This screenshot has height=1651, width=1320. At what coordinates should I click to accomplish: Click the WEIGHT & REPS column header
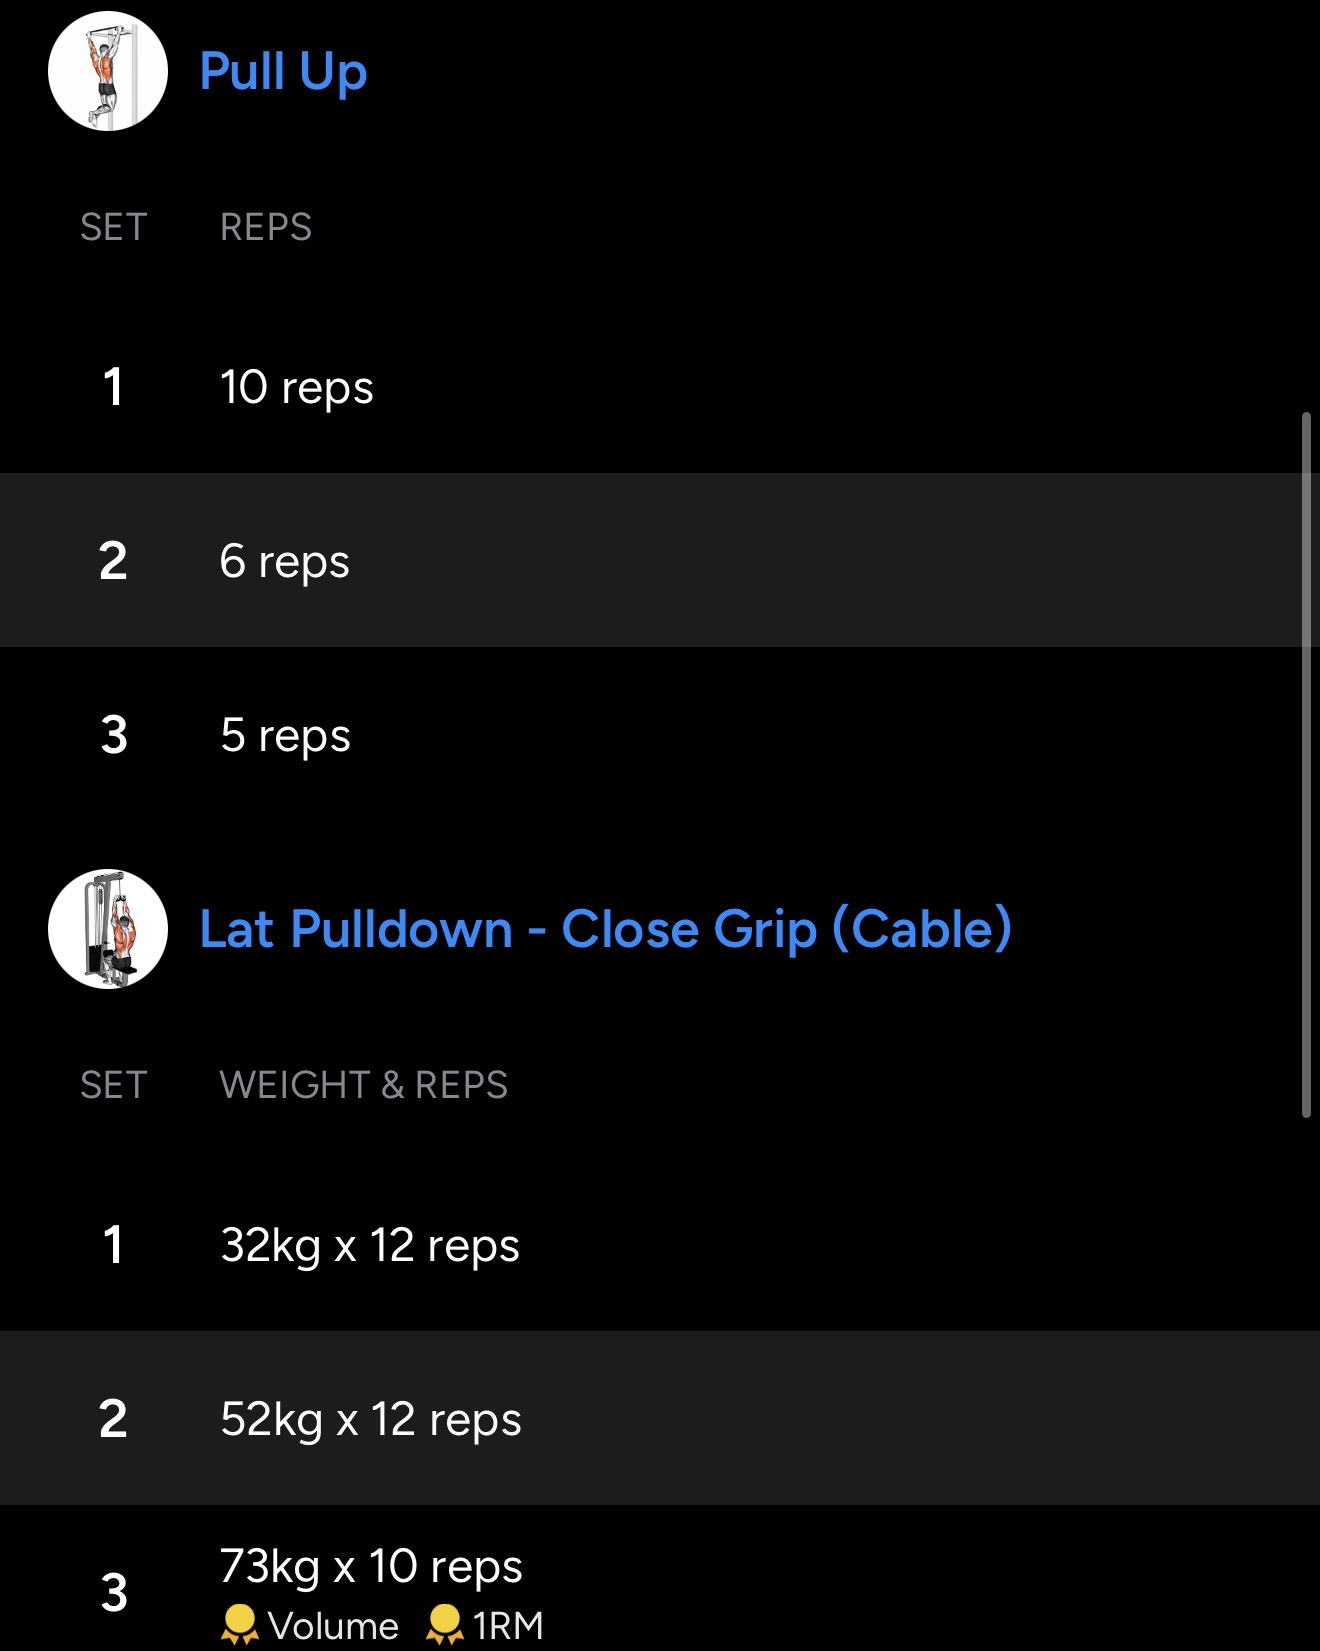(x=364, y=1085)
